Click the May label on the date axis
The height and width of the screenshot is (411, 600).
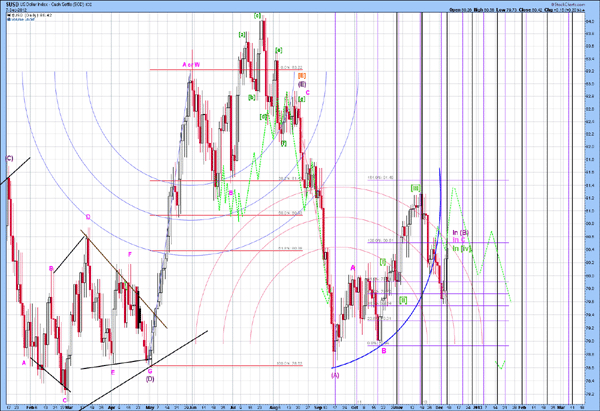pos(150,407)
